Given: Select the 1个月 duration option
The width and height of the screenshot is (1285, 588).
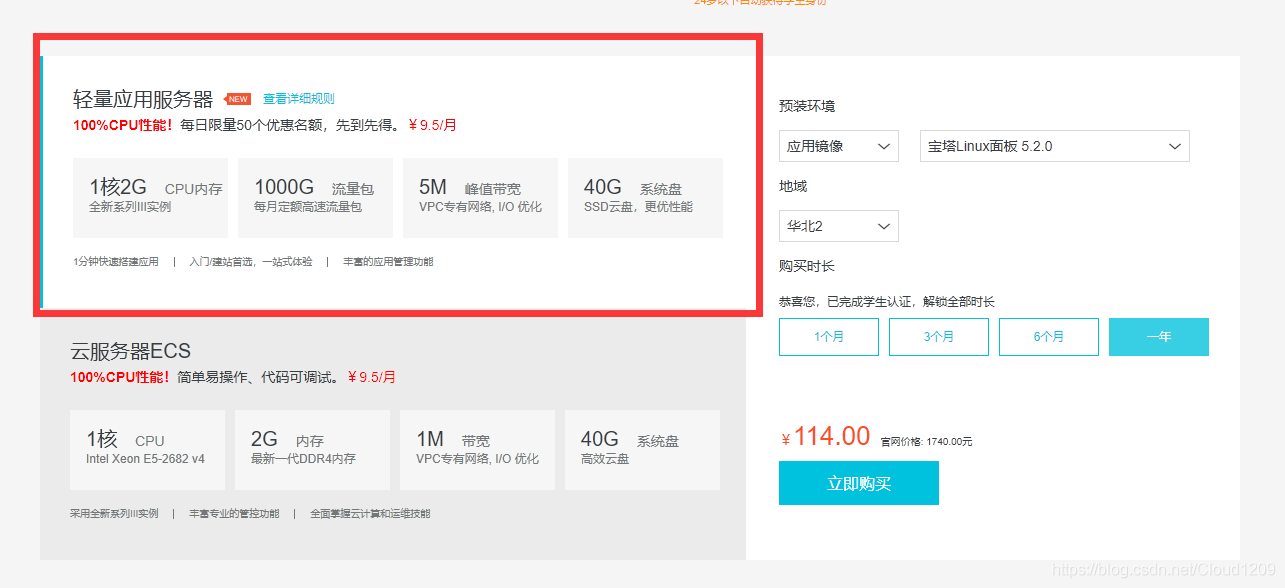Looking at the screenshot, I should [x=828, y=337].
